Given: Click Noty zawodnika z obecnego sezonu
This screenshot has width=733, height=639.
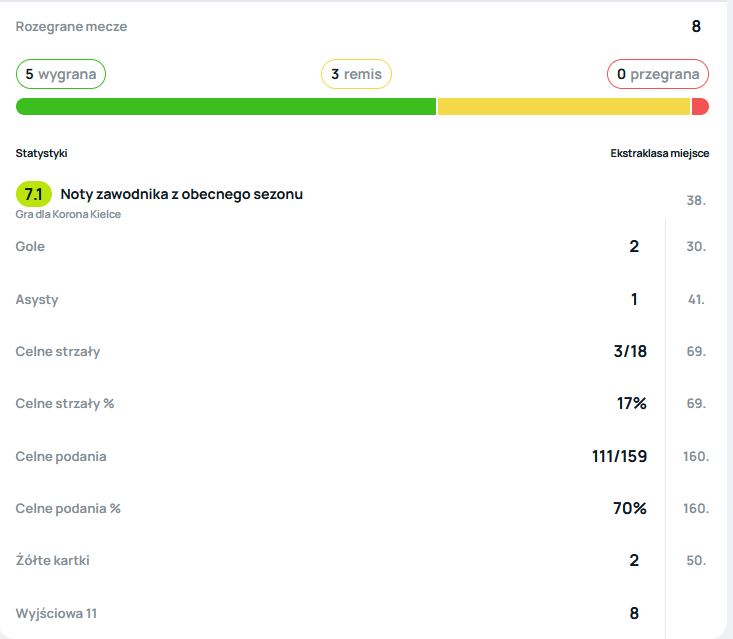Looking at the screenshot, I should [x=181, y=194].
